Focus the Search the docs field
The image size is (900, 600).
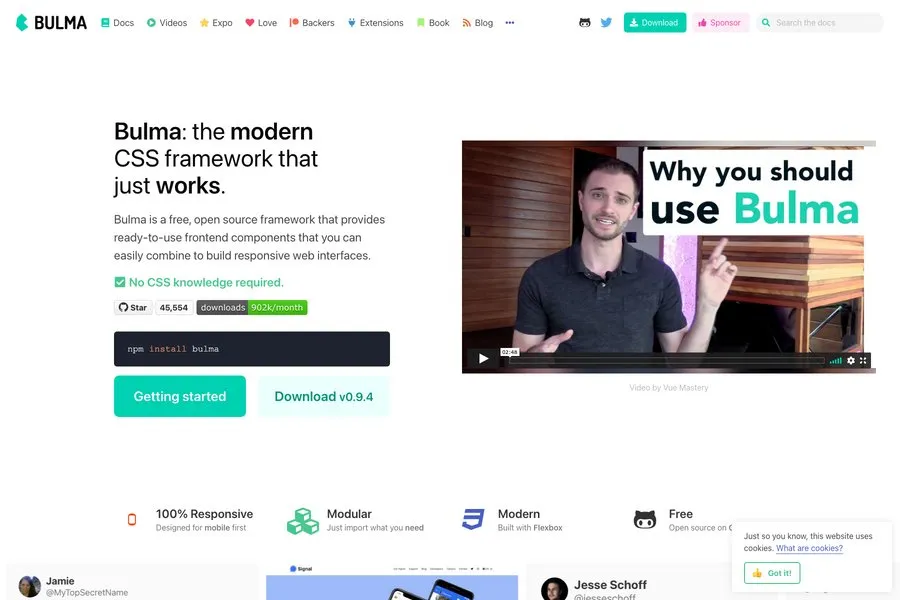point(820,22)
